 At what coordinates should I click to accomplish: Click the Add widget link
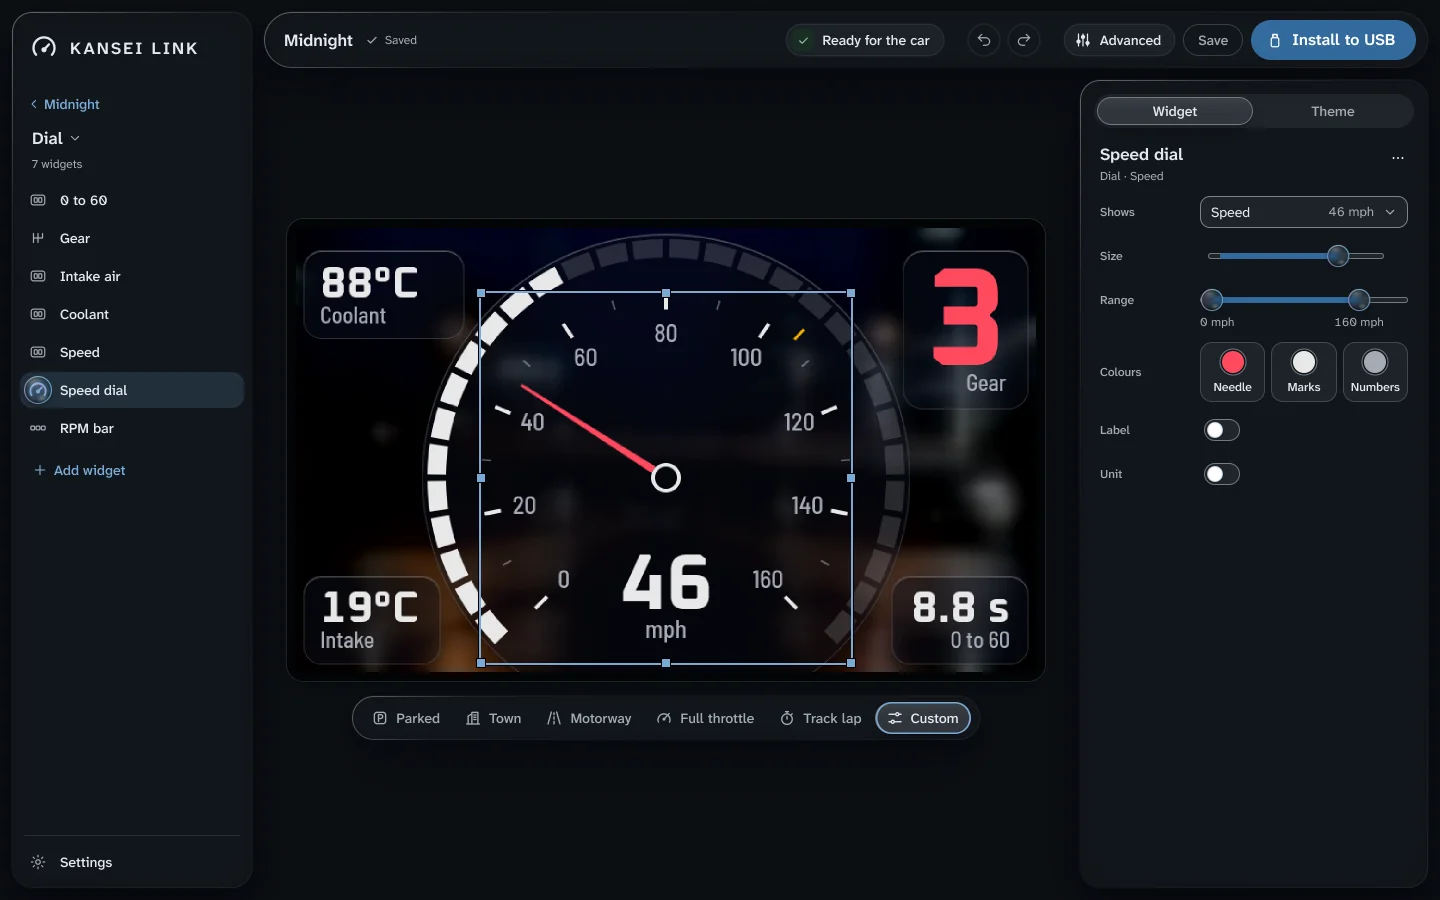80,470
